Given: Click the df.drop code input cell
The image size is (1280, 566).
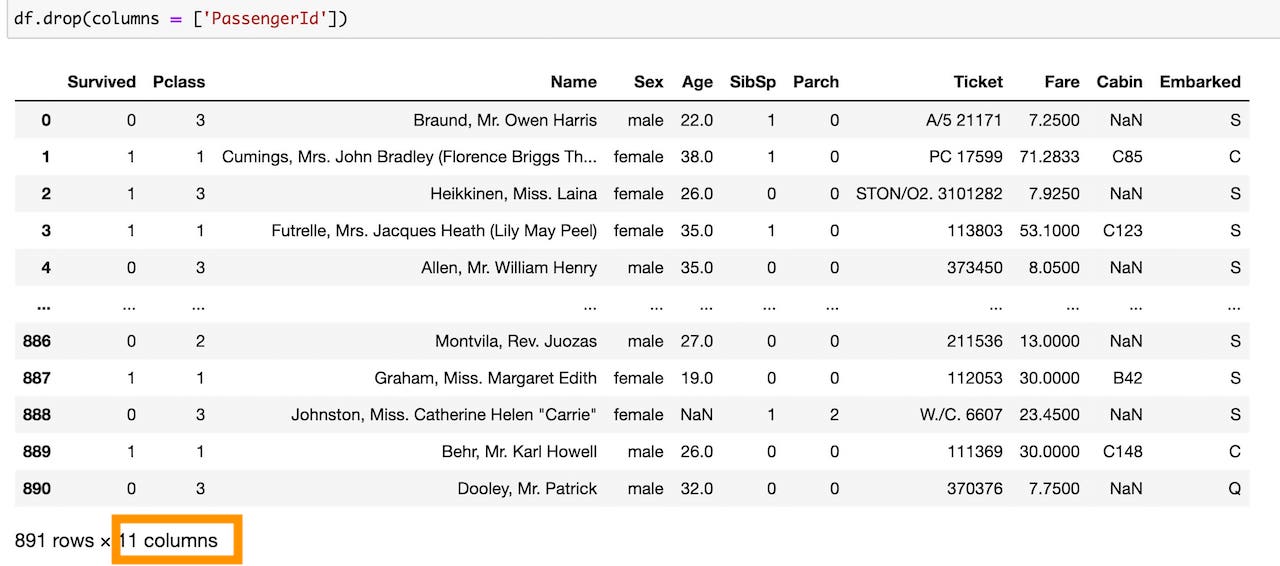Looking at the screenshot, I should (x=640, y=19).
